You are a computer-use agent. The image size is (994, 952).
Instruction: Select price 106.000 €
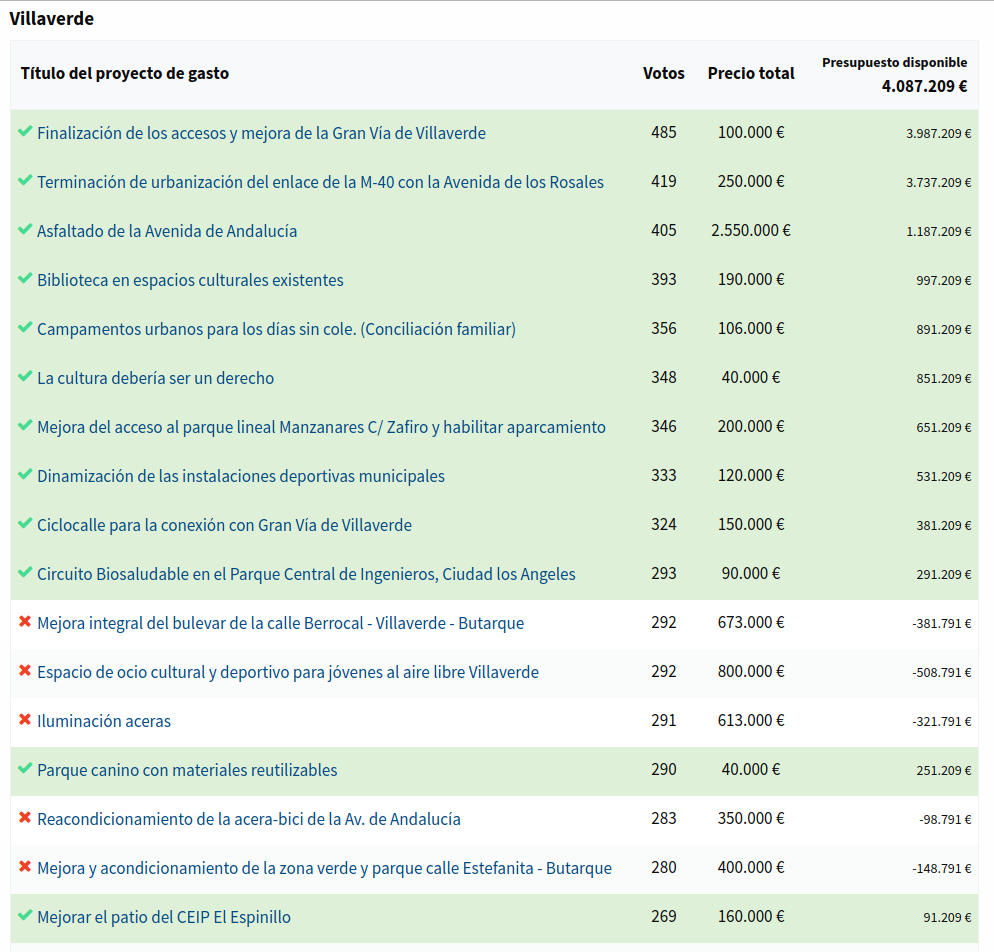[x=751, y=328]
